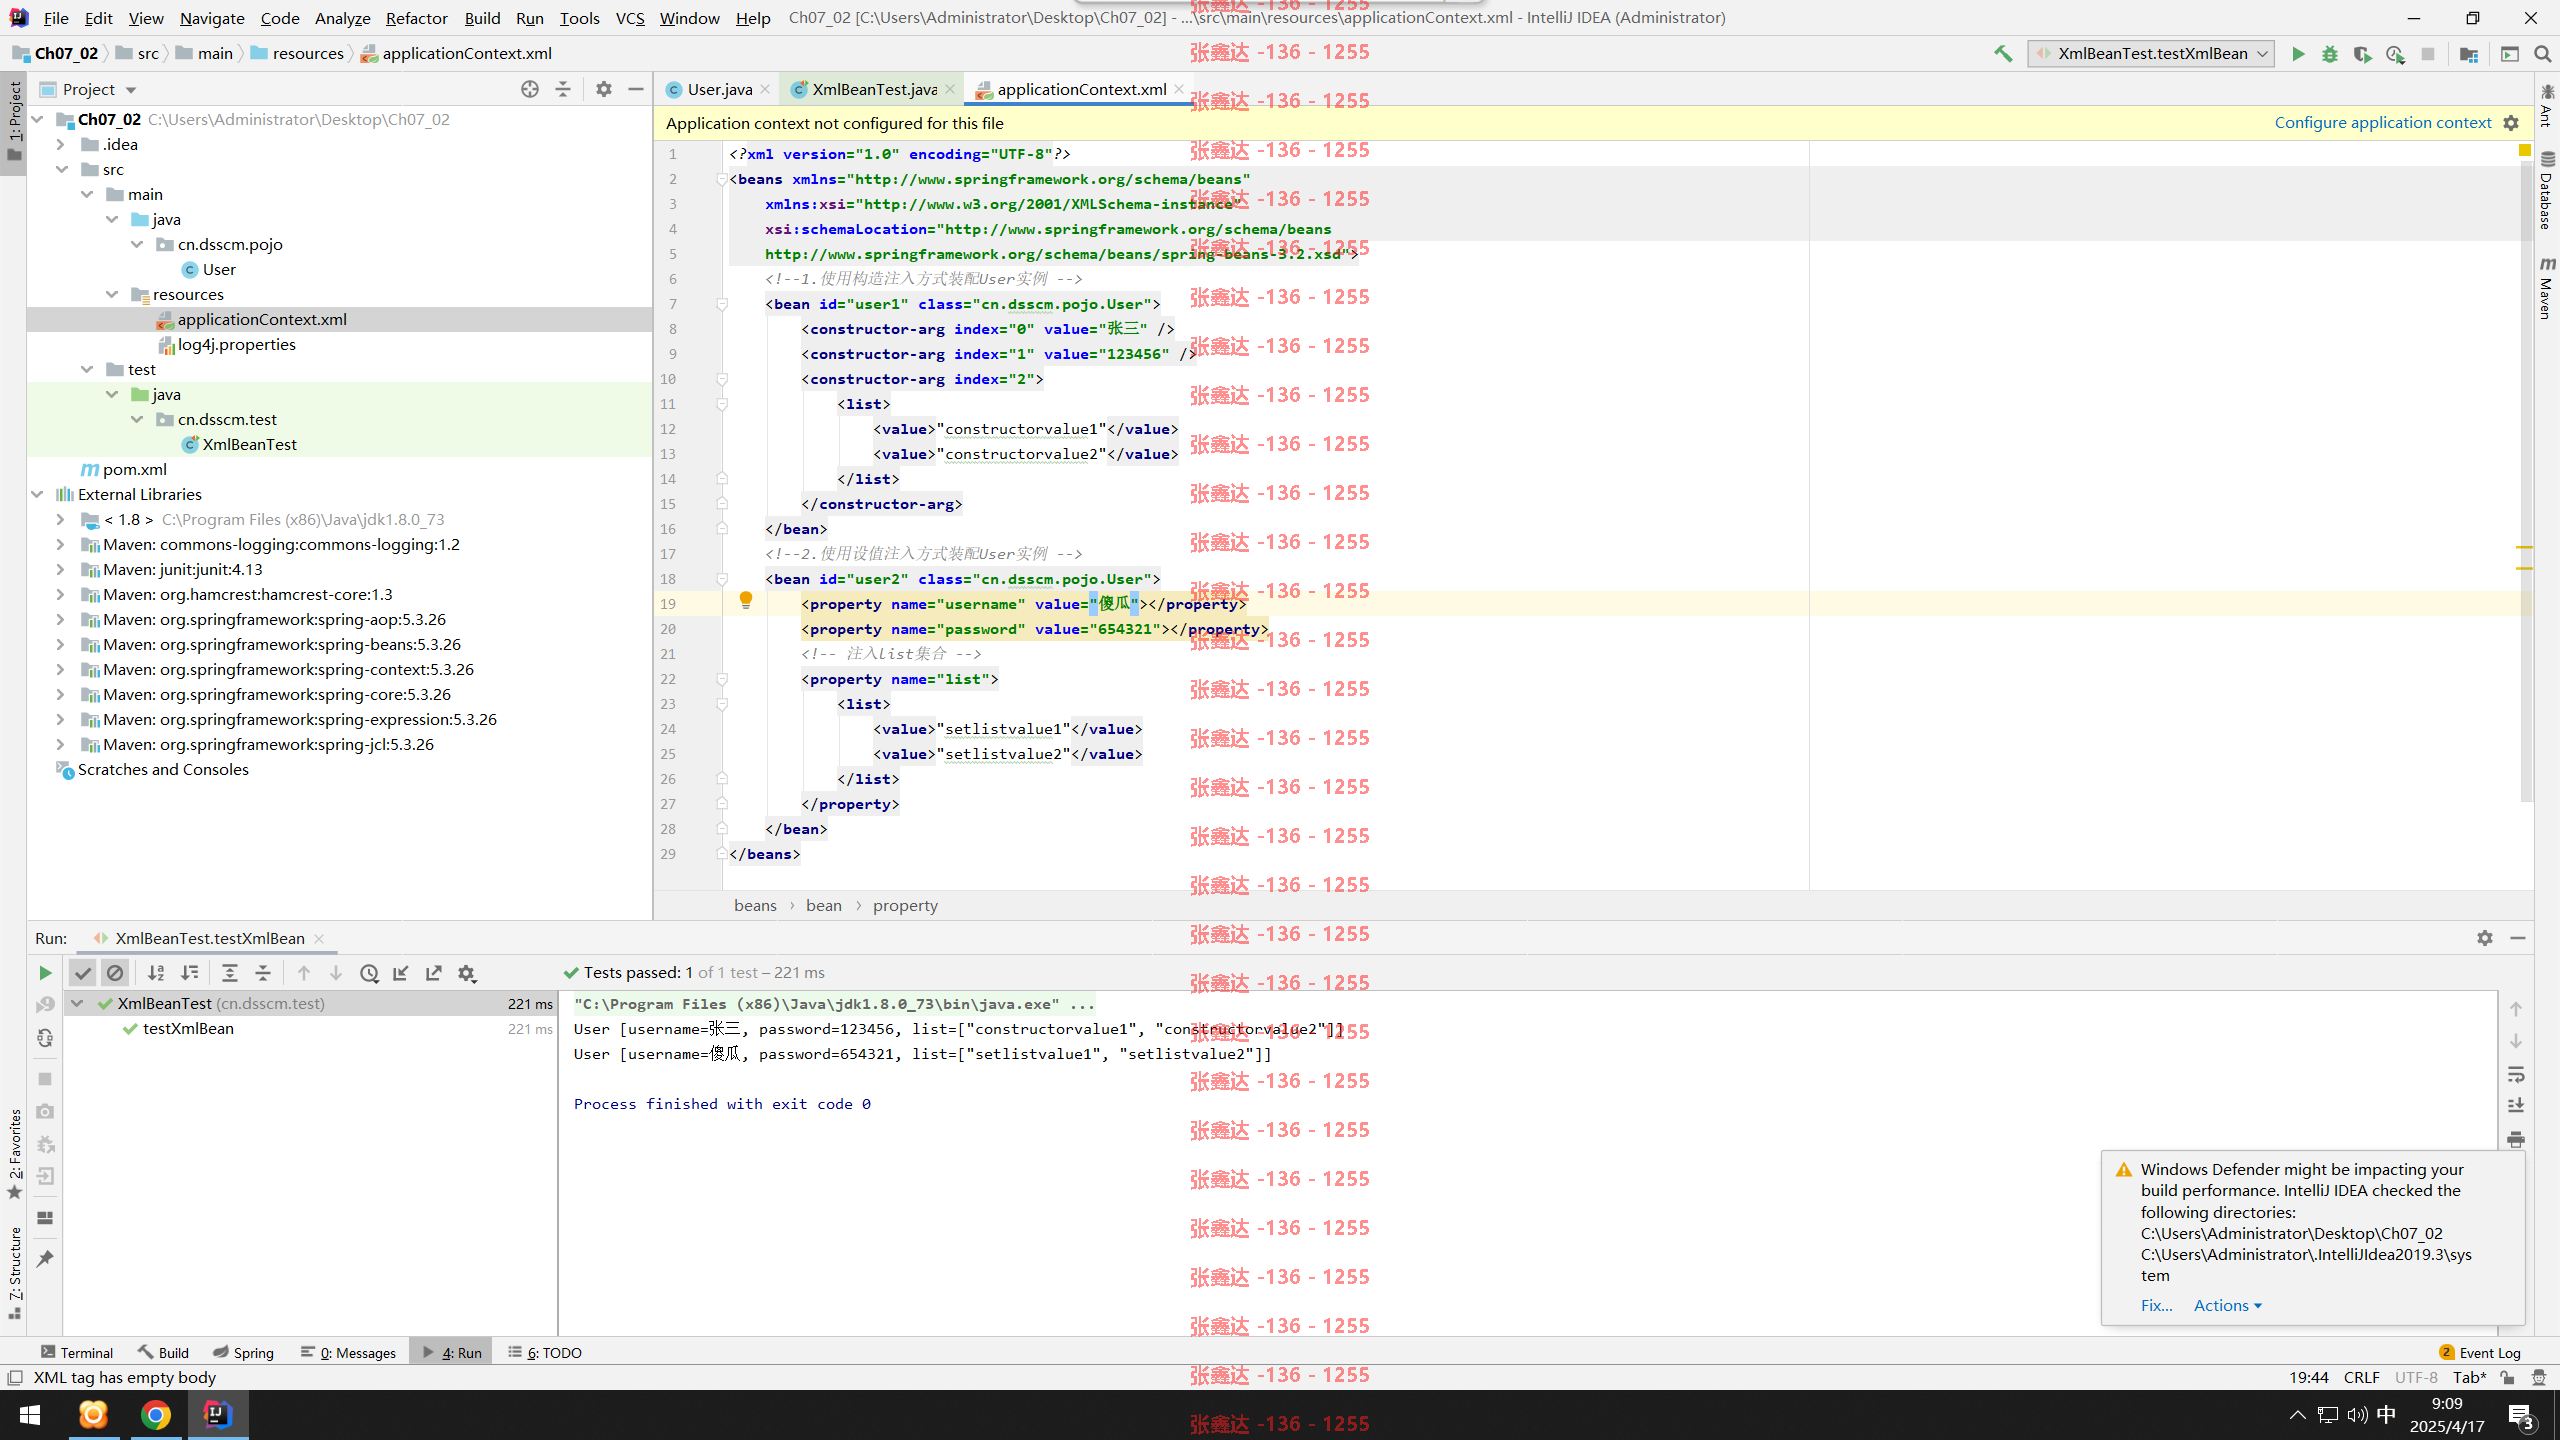Open the VCS menu
The width and height of the screenshot is (2560, 1440).
(629, 18)
